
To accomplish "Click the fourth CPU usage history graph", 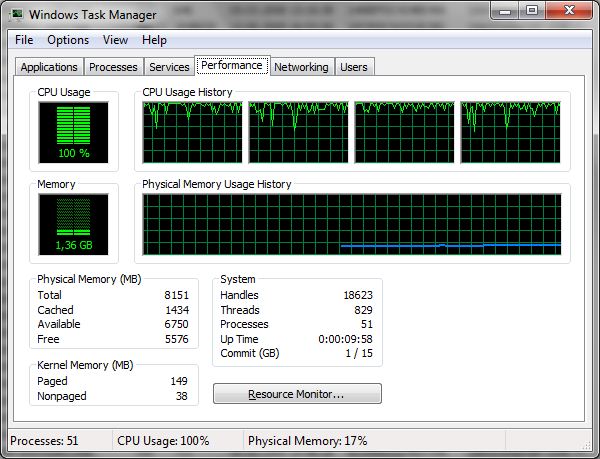I will [x=510, y=132].
